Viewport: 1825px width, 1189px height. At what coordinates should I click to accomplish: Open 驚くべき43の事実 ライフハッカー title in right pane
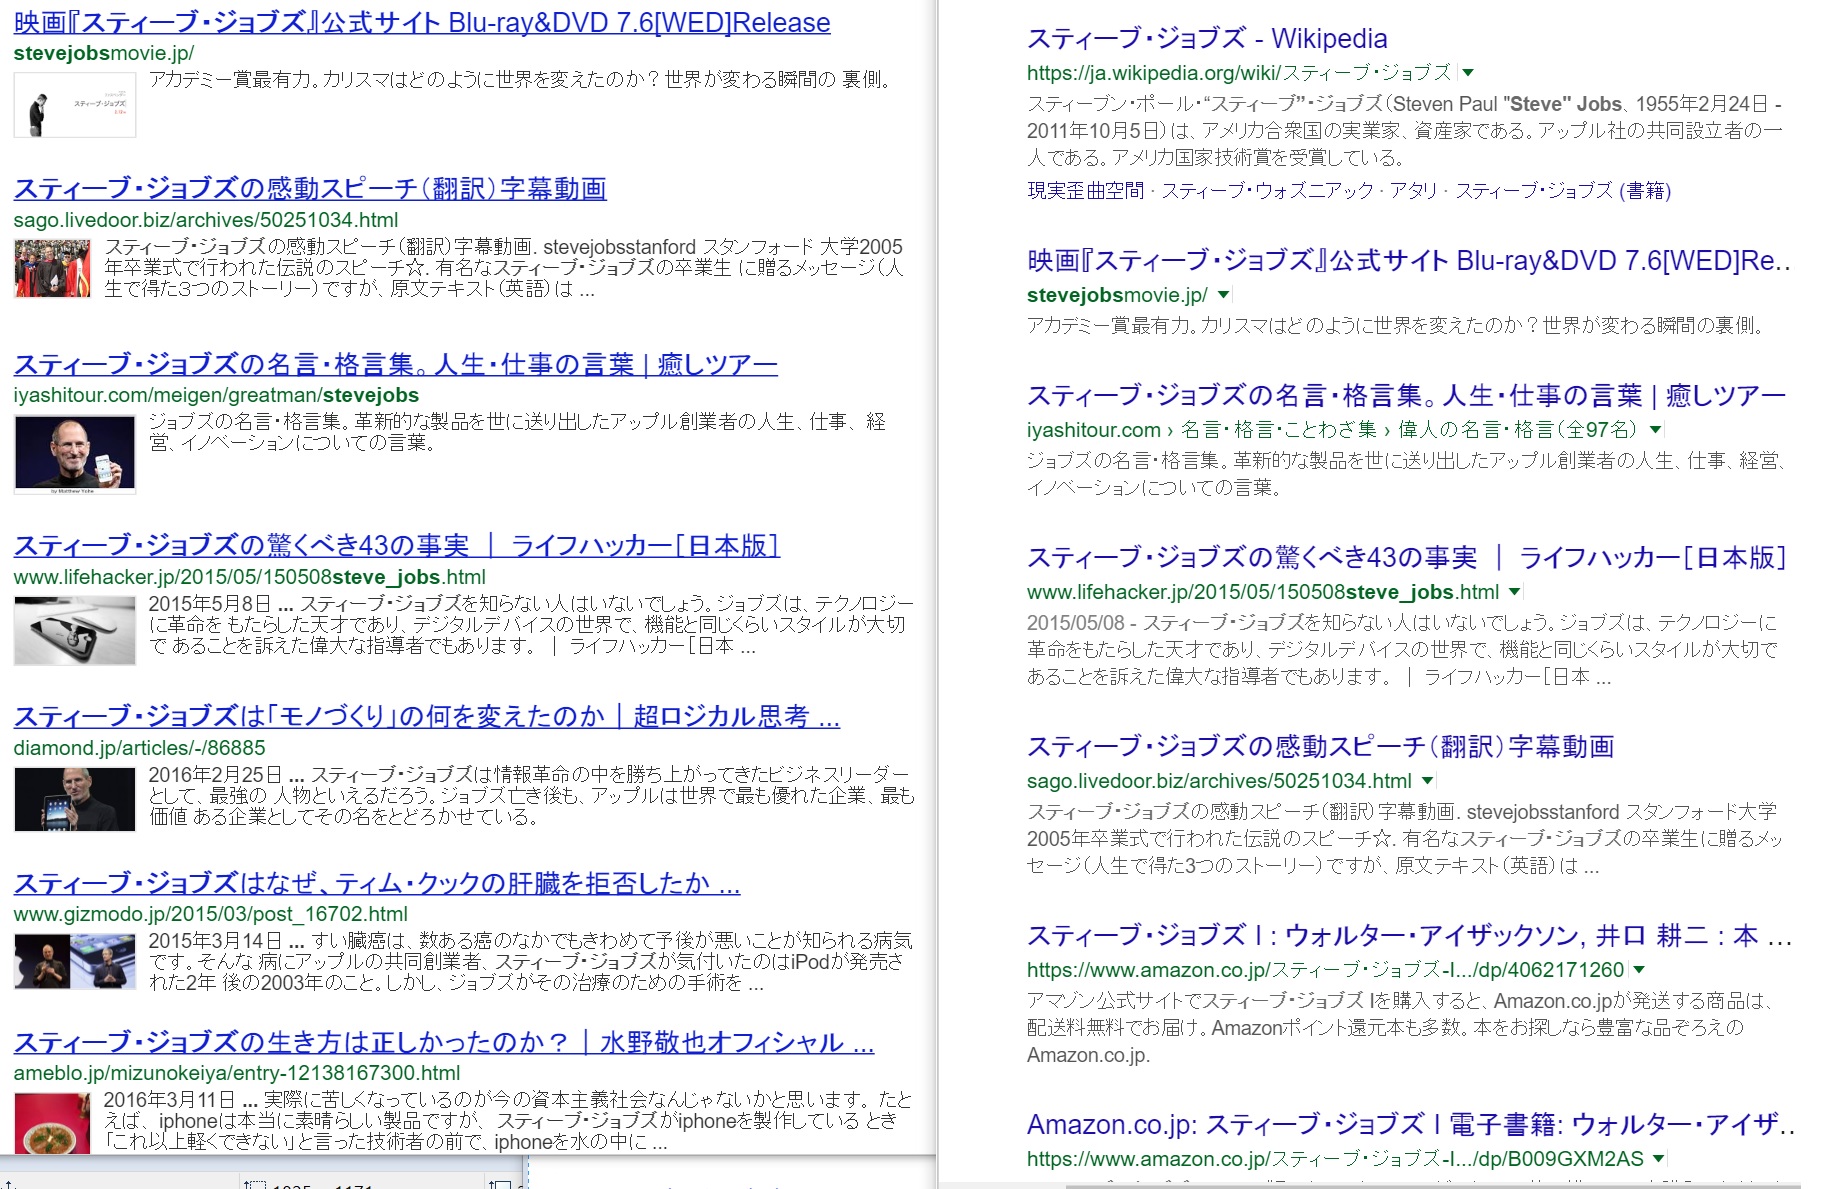[1406, 558]
